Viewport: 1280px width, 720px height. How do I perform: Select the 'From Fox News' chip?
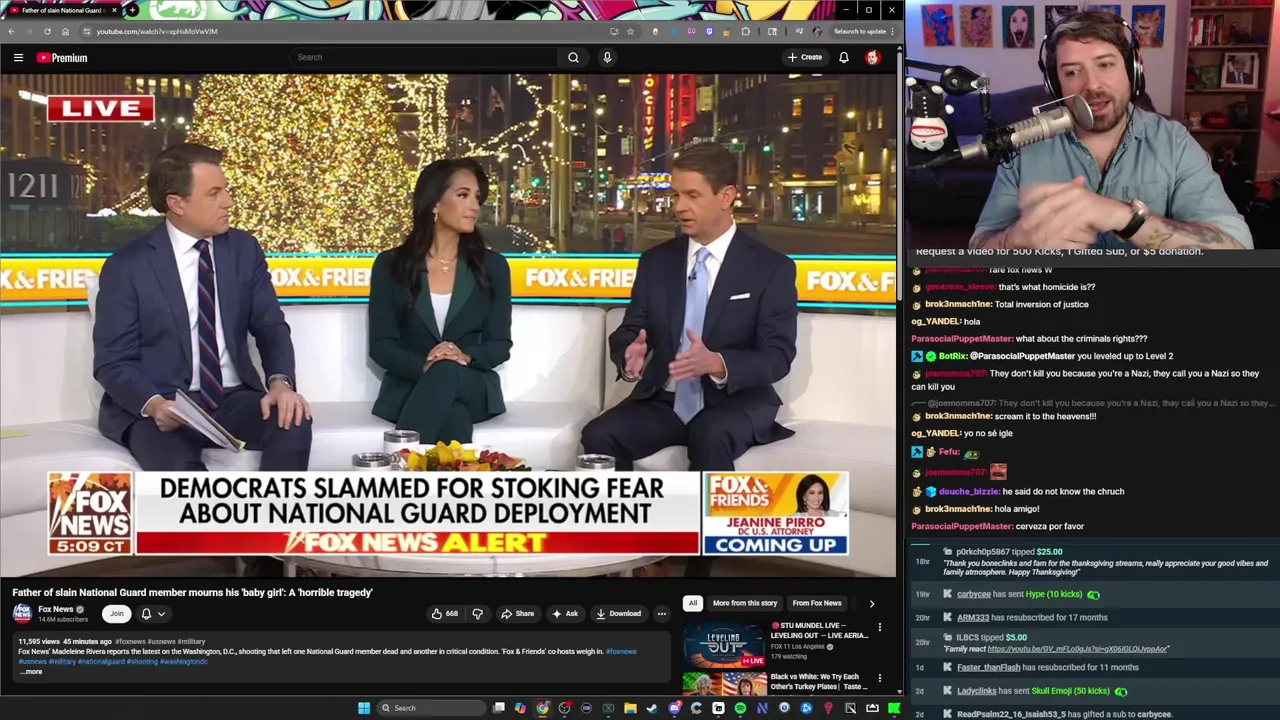[x=817, y=603]
